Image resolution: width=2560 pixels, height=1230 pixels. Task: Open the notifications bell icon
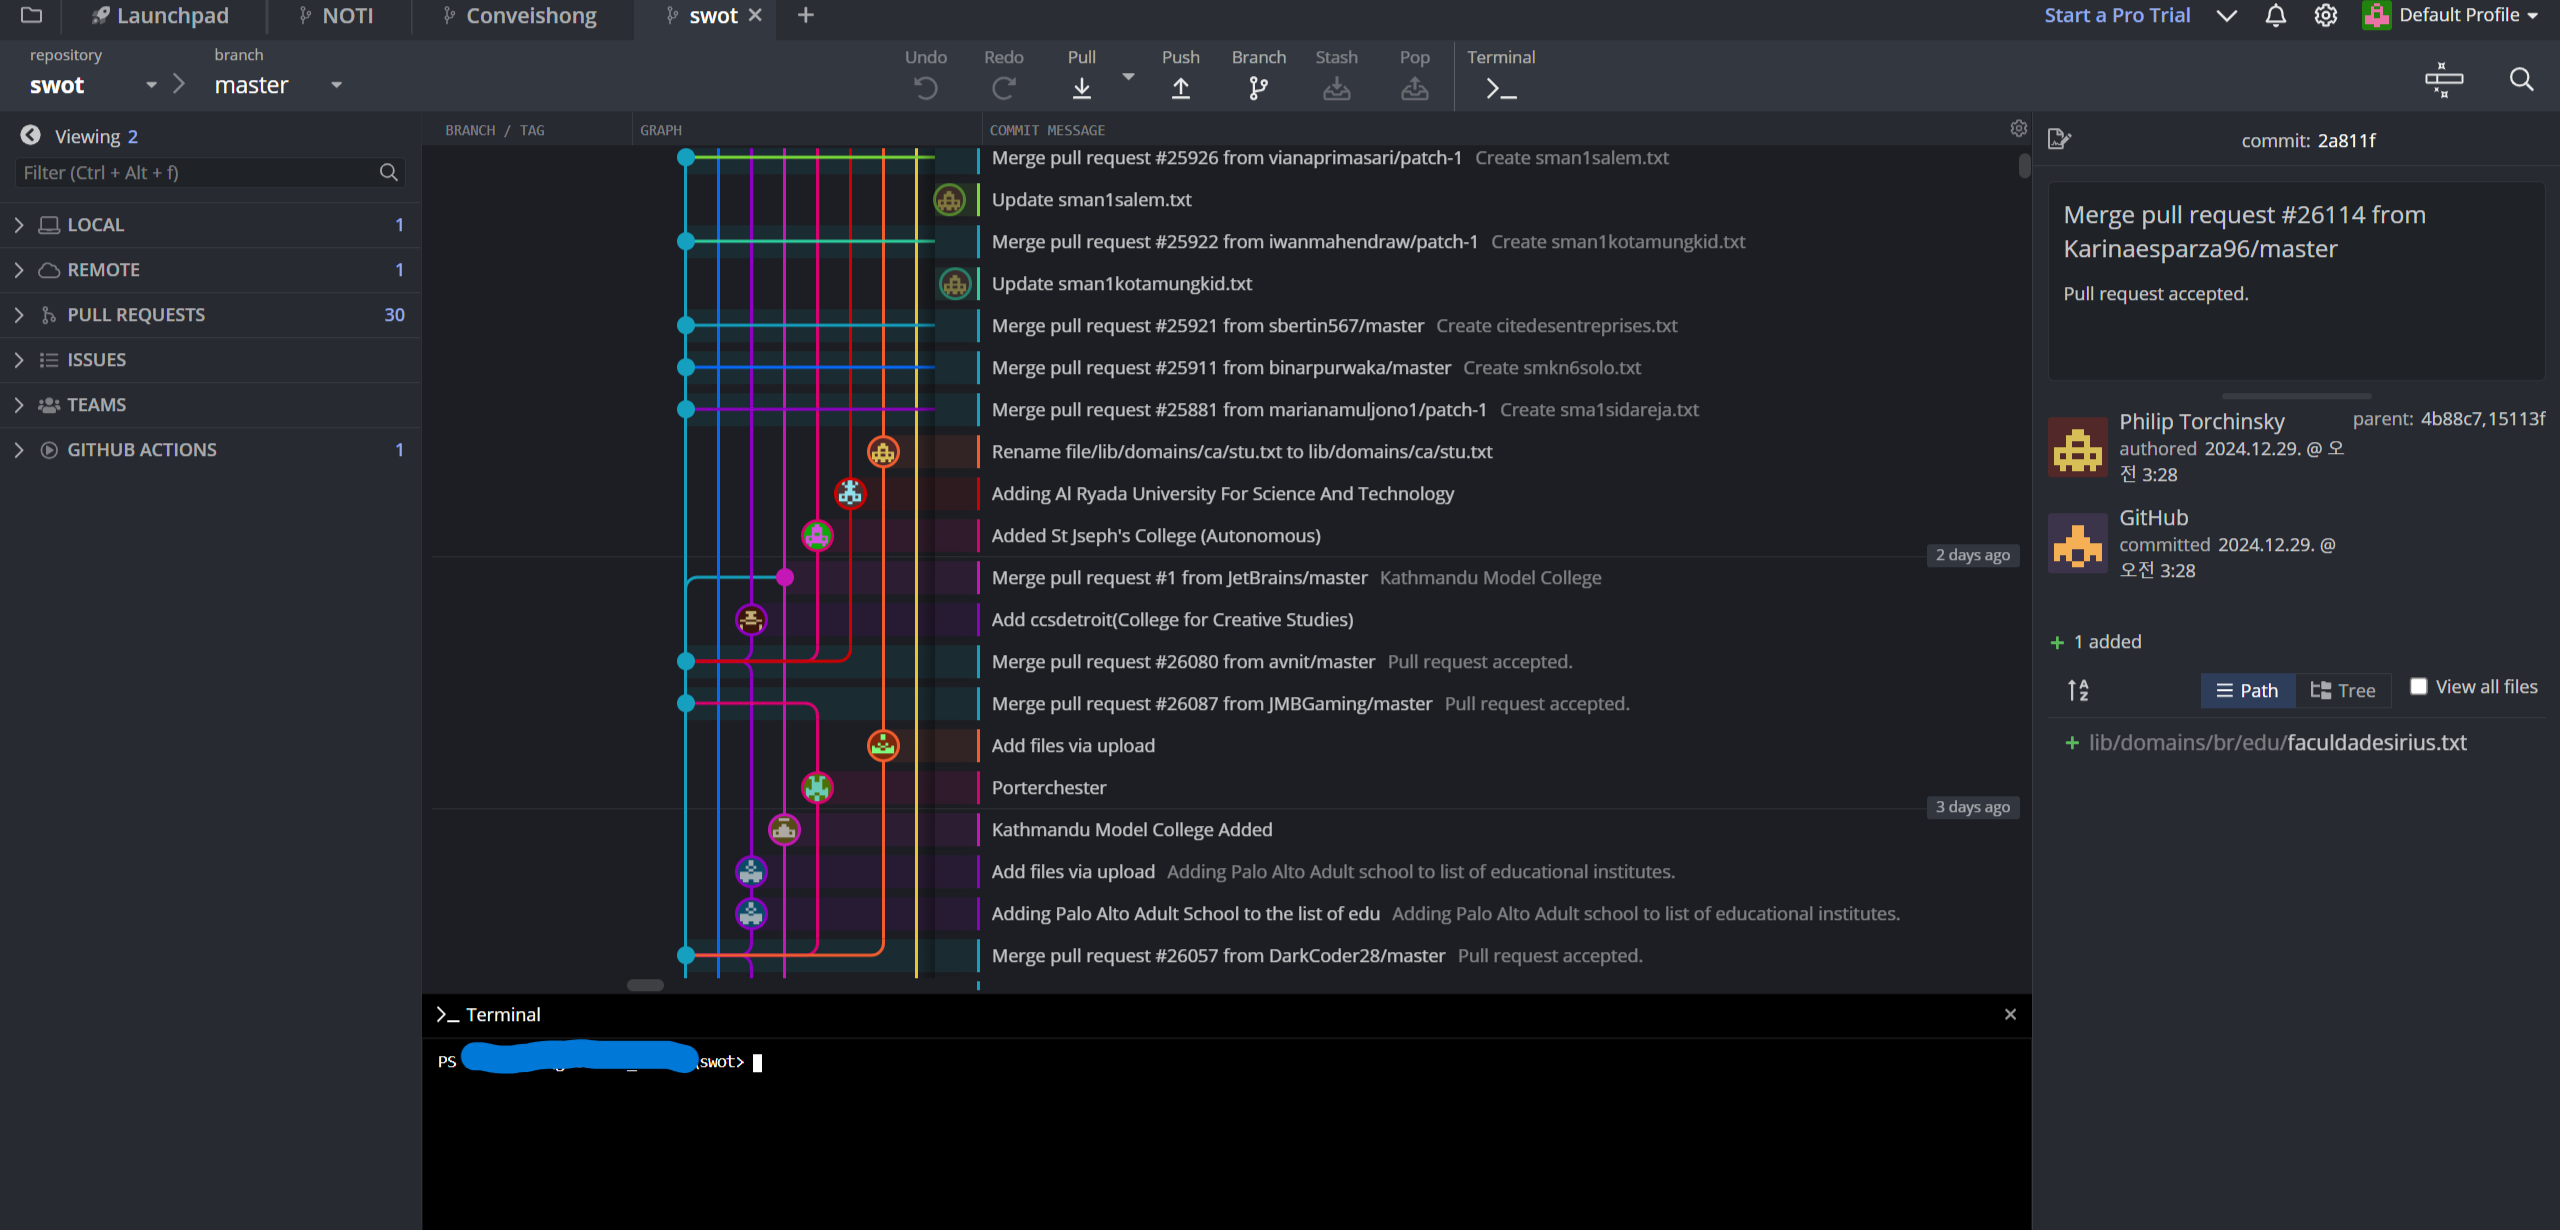coord(2275,16)
